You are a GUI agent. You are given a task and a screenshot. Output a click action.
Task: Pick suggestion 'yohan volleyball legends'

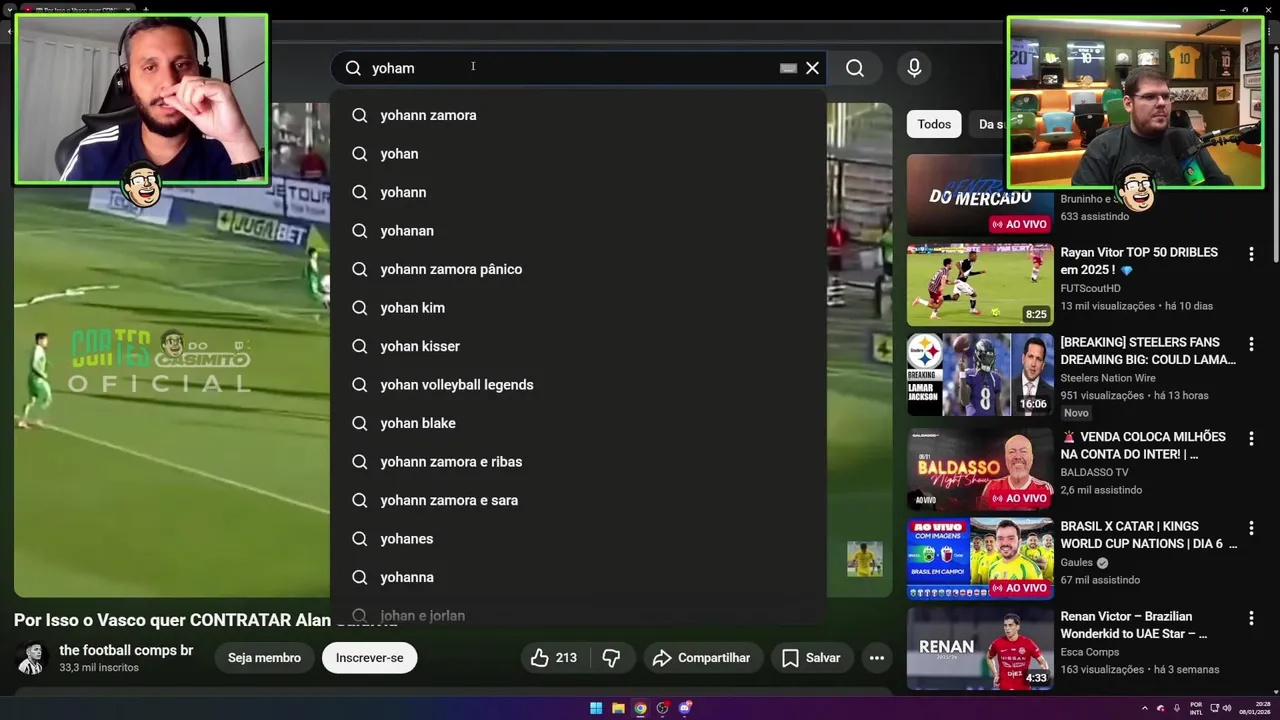[x=578, y=385]
